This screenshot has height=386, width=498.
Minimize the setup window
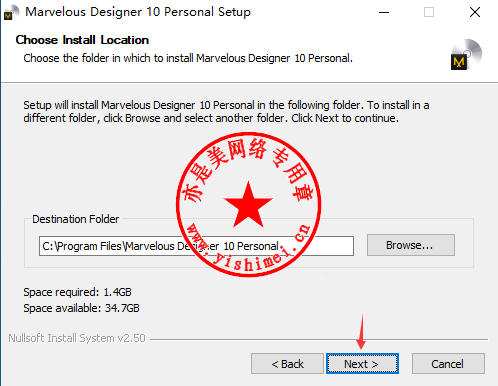pyautogui.click(x=384, y=13)
